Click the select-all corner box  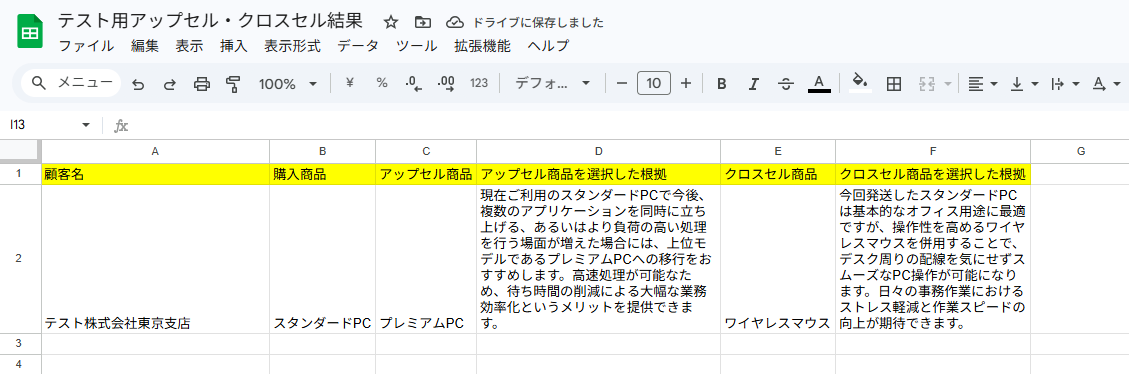pos(20,151)
